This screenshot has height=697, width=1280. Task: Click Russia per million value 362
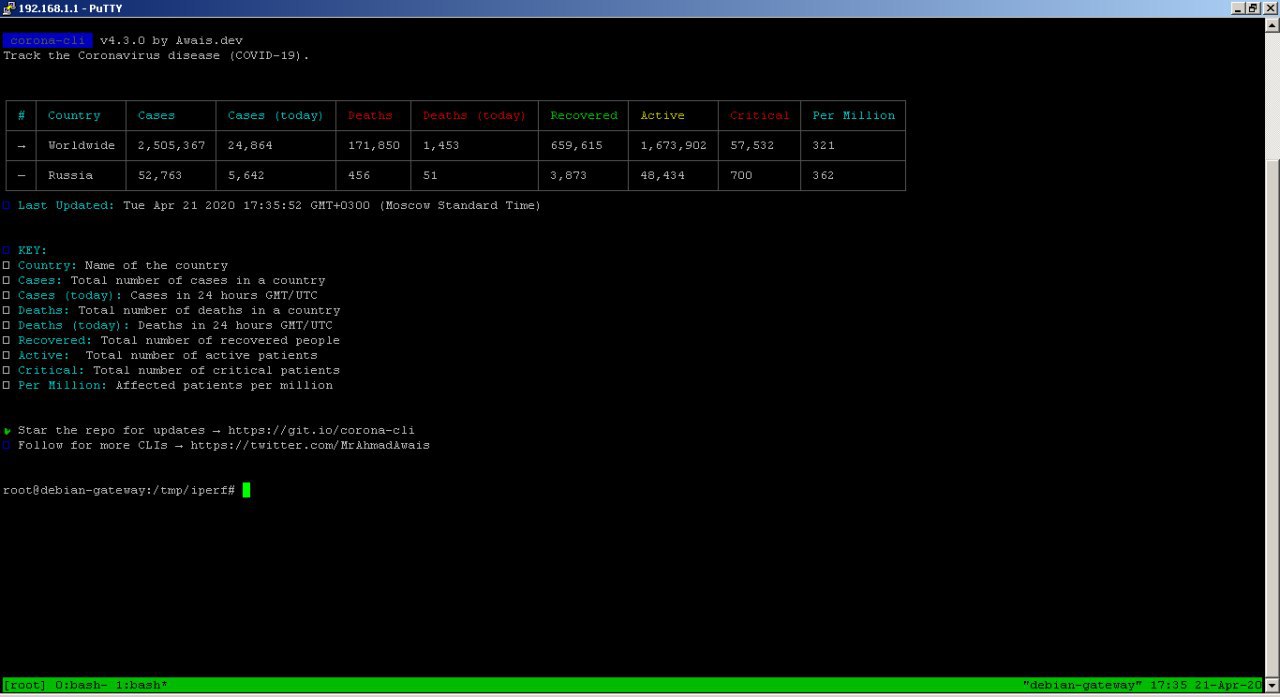click(824, 176)
